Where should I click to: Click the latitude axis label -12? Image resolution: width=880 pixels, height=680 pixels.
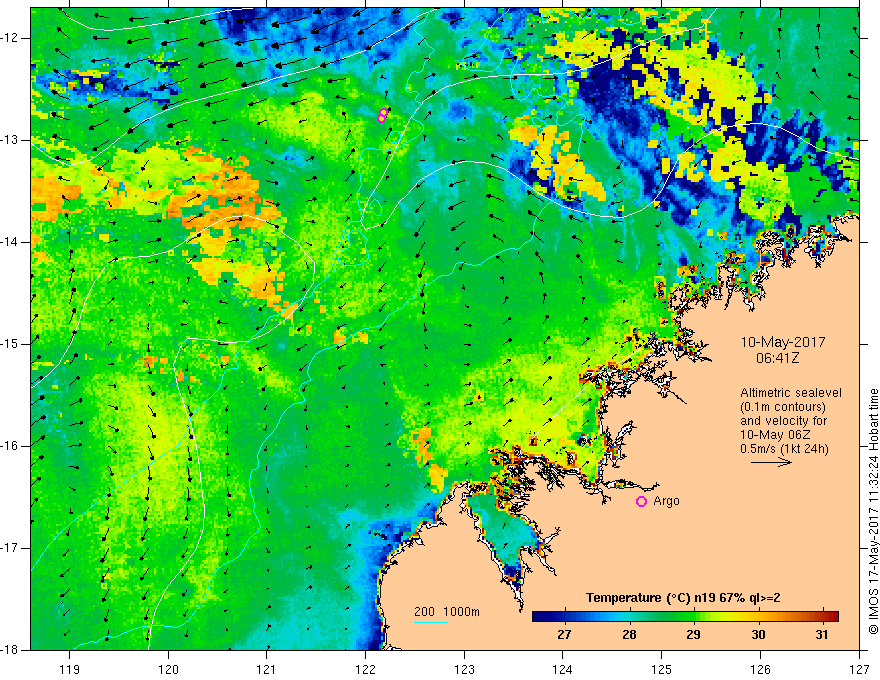tap(11, 38)
